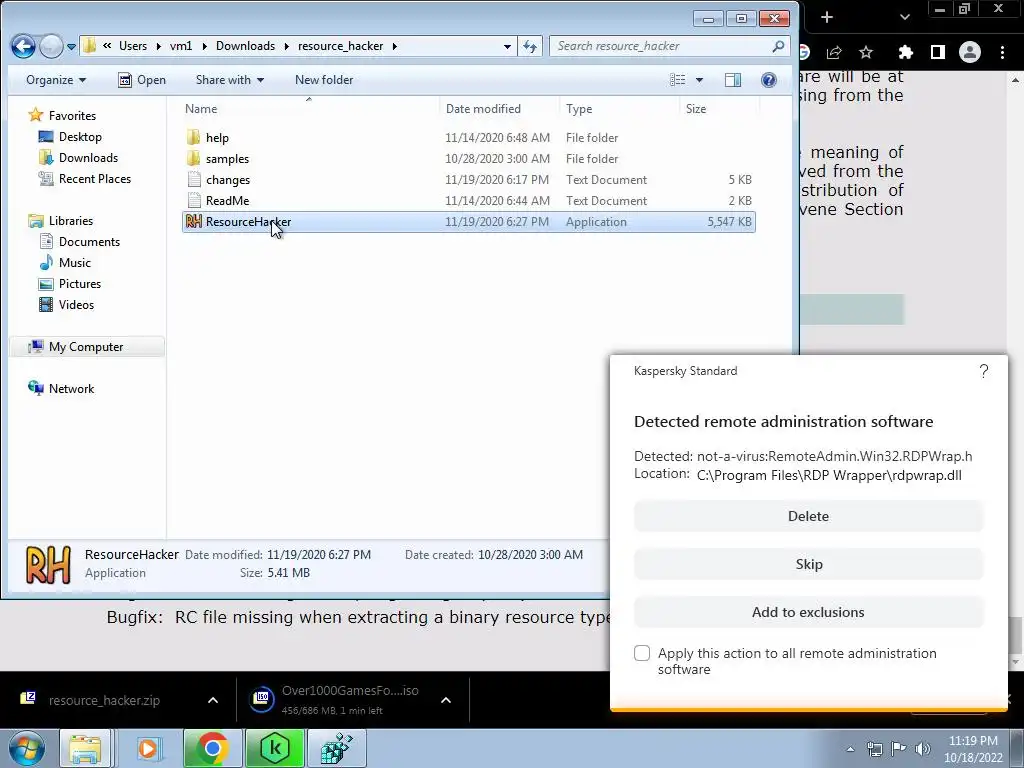Open the Videos library
The image size is (1024, 768).
point(67,304)
